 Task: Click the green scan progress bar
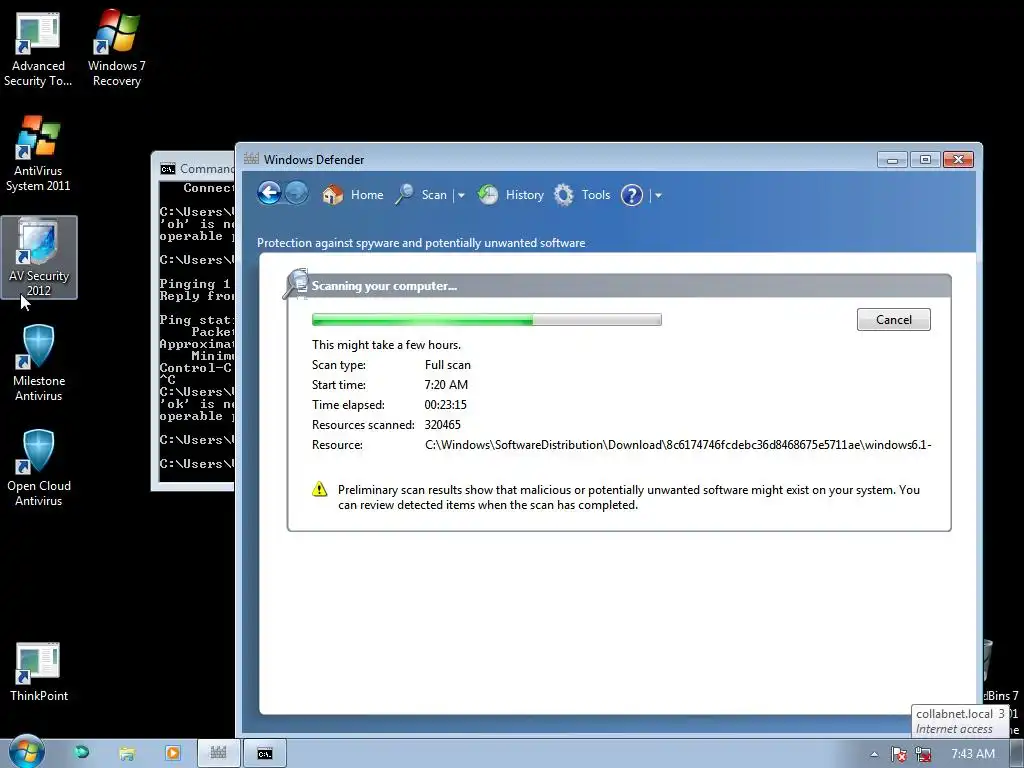click(x=487, y=319)
